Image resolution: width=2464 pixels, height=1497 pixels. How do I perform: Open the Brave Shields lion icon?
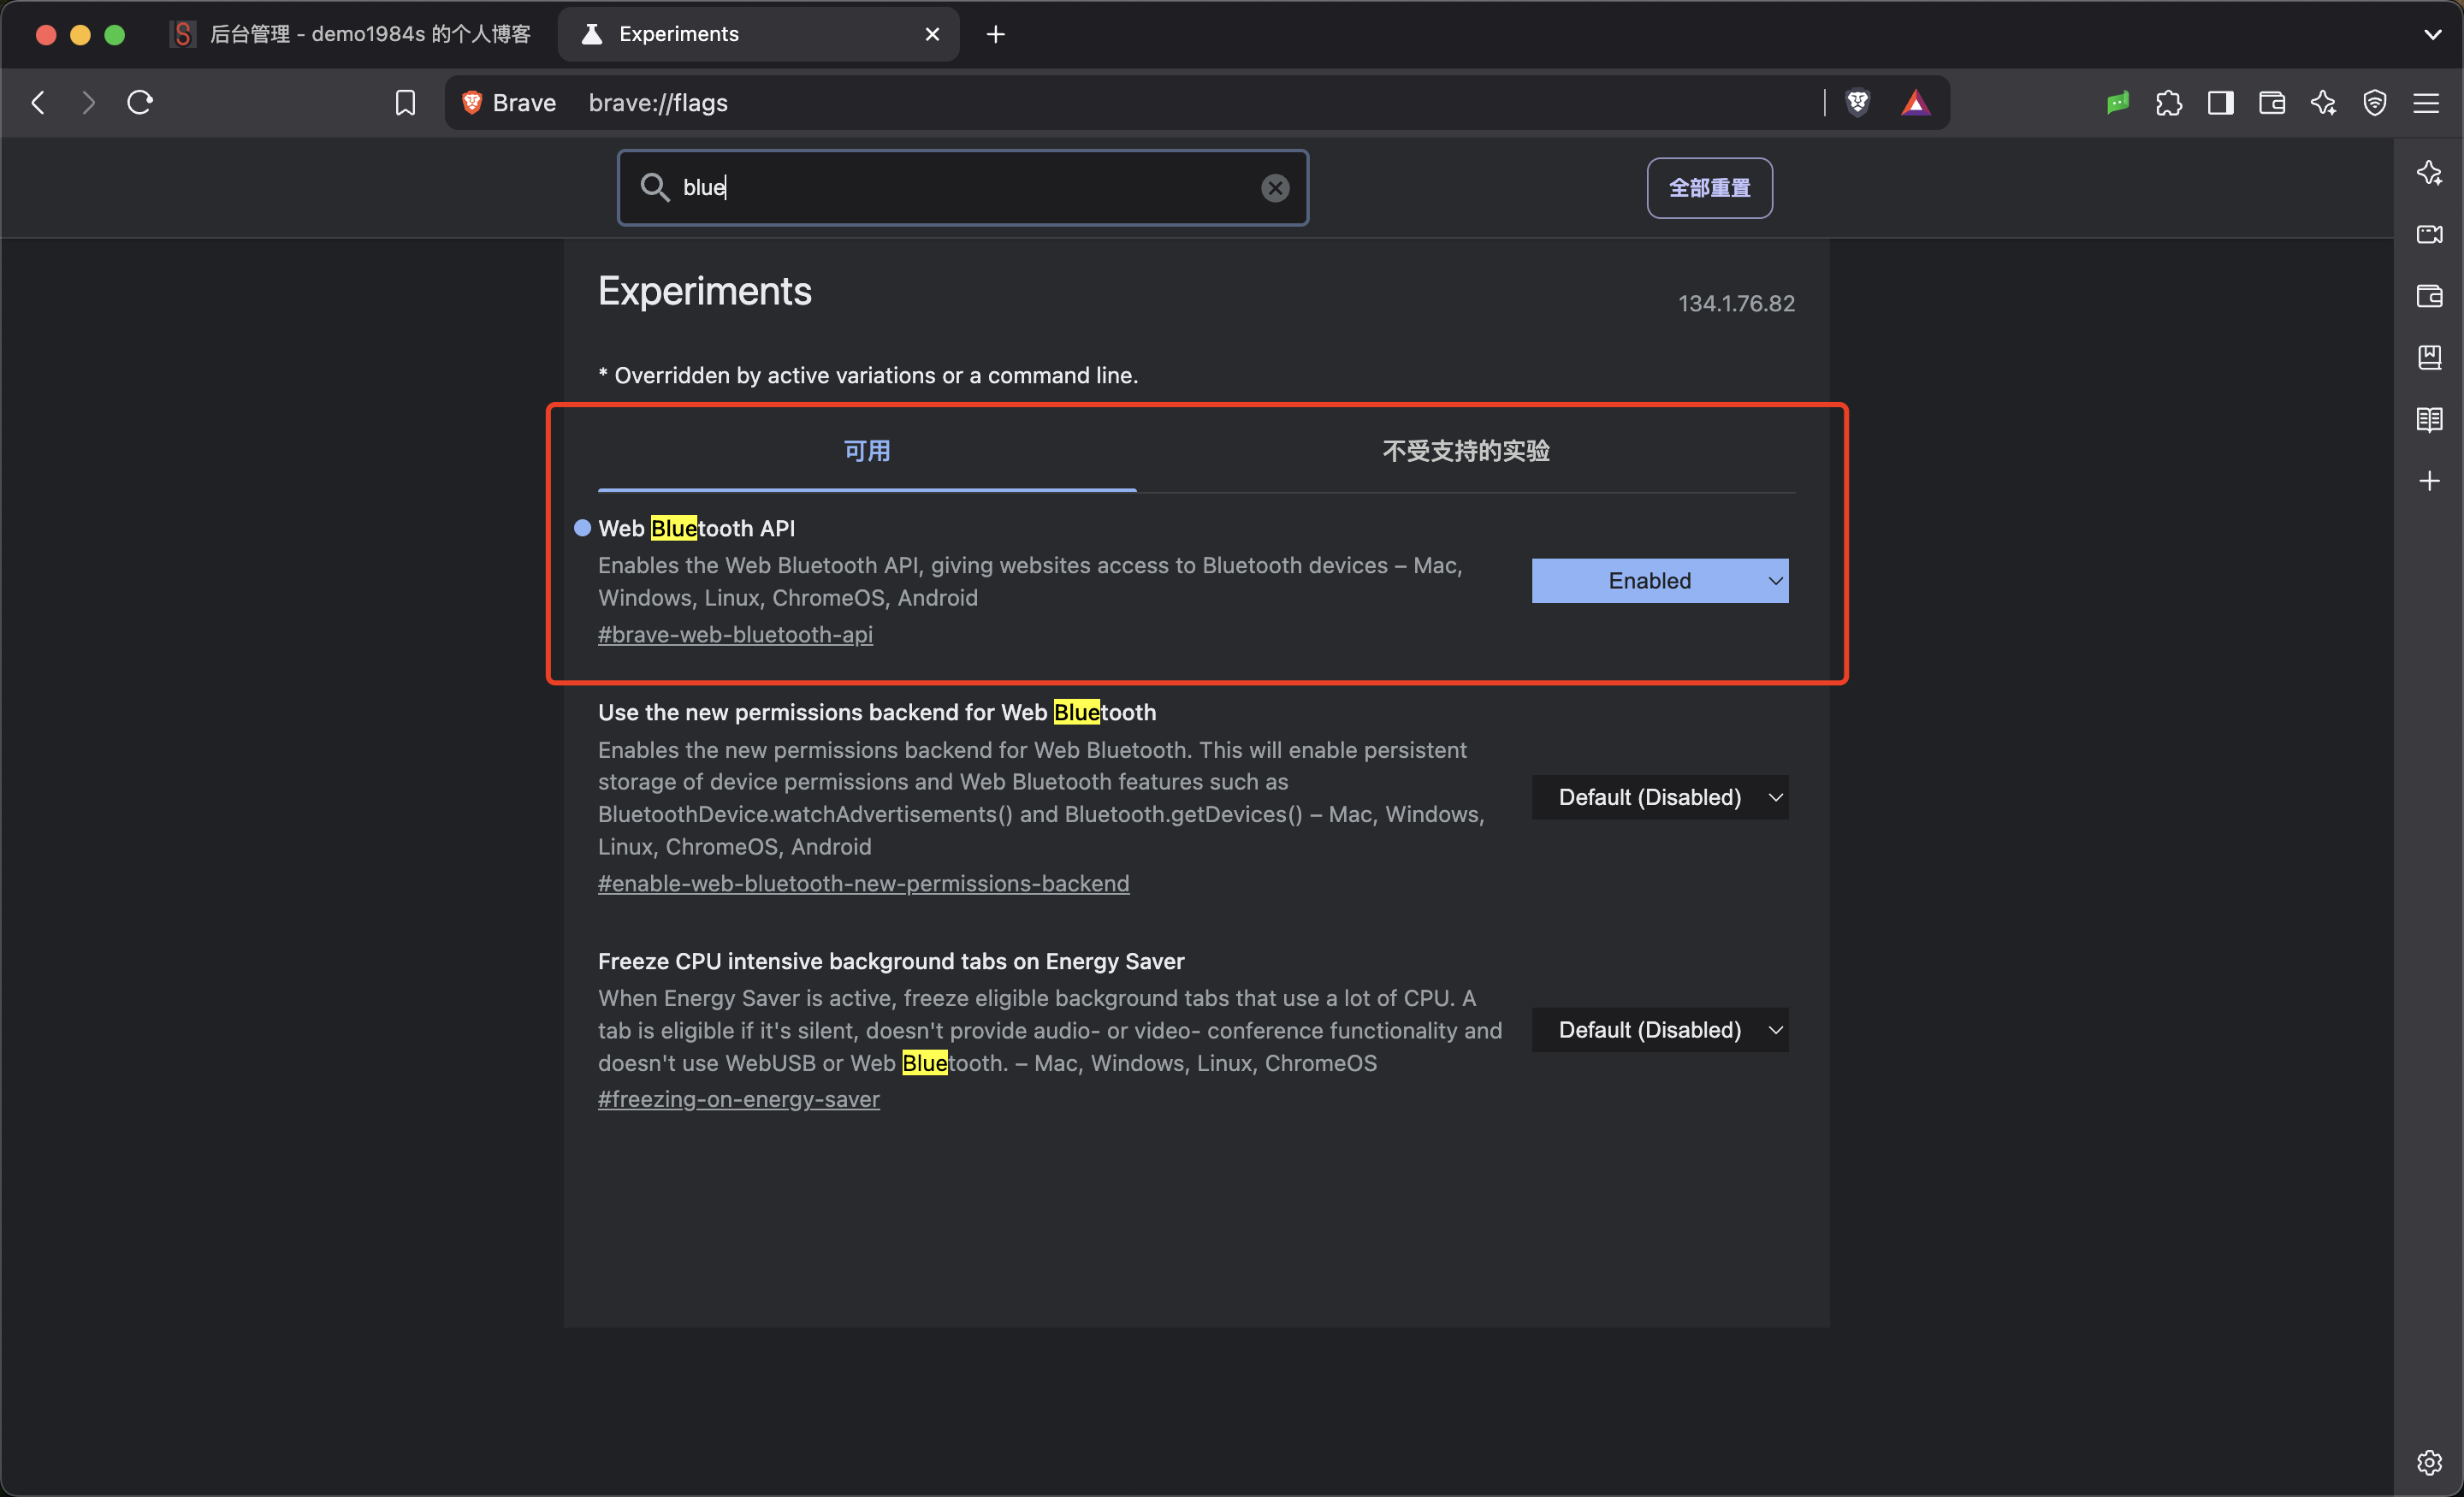coord(1857,103)
